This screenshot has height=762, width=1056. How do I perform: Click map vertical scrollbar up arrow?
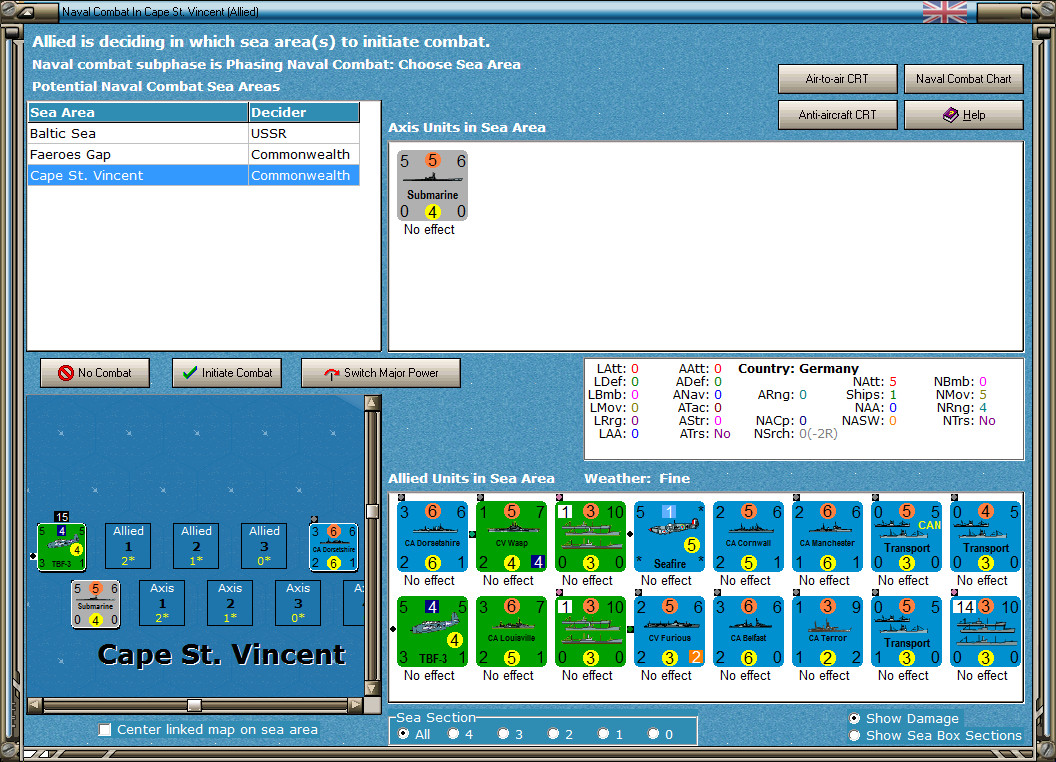click(372, 403)
